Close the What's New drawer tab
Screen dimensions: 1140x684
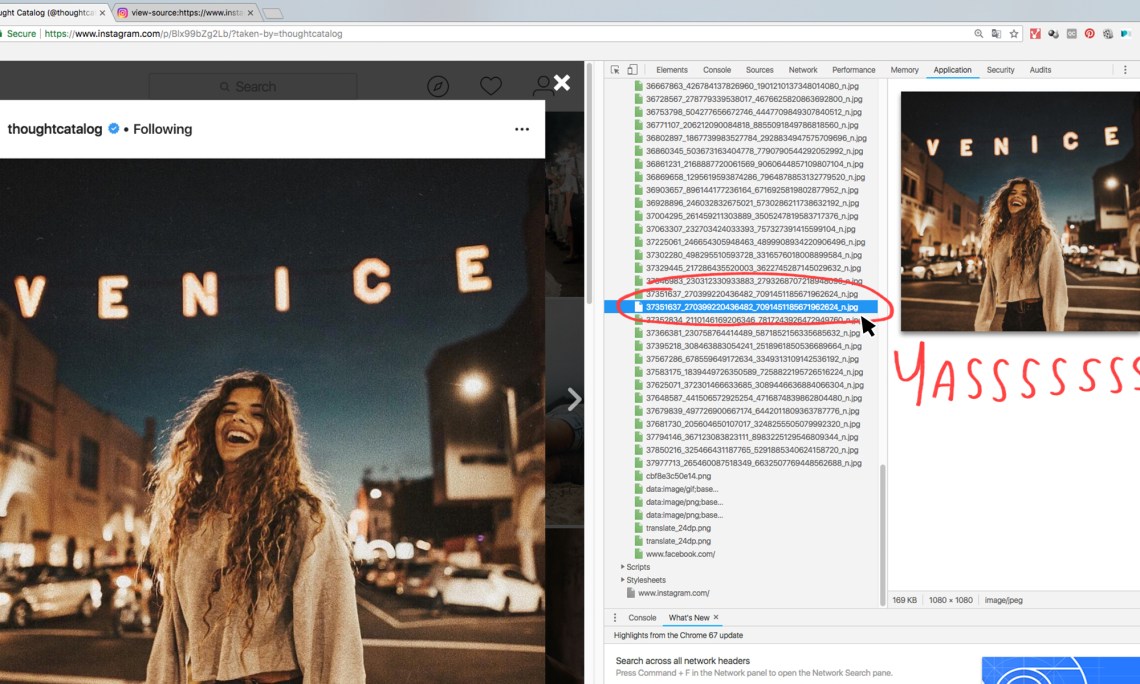(x=716, y=617)
